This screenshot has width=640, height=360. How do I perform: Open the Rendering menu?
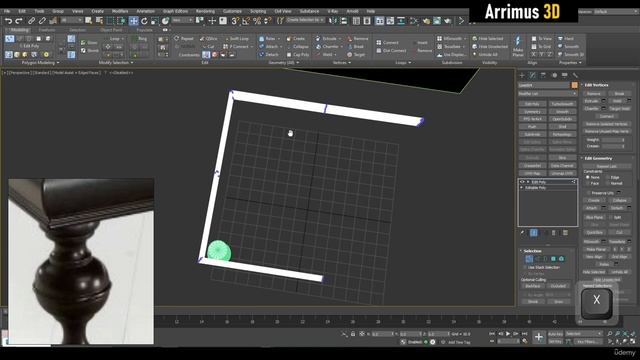pyautogui.click(x=205, y=11)
